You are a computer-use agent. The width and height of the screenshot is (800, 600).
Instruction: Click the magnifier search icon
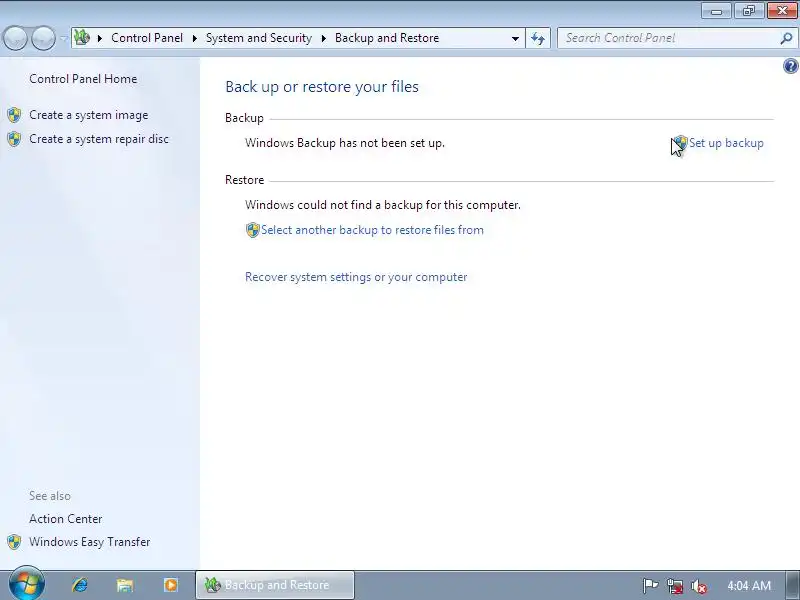786,38
